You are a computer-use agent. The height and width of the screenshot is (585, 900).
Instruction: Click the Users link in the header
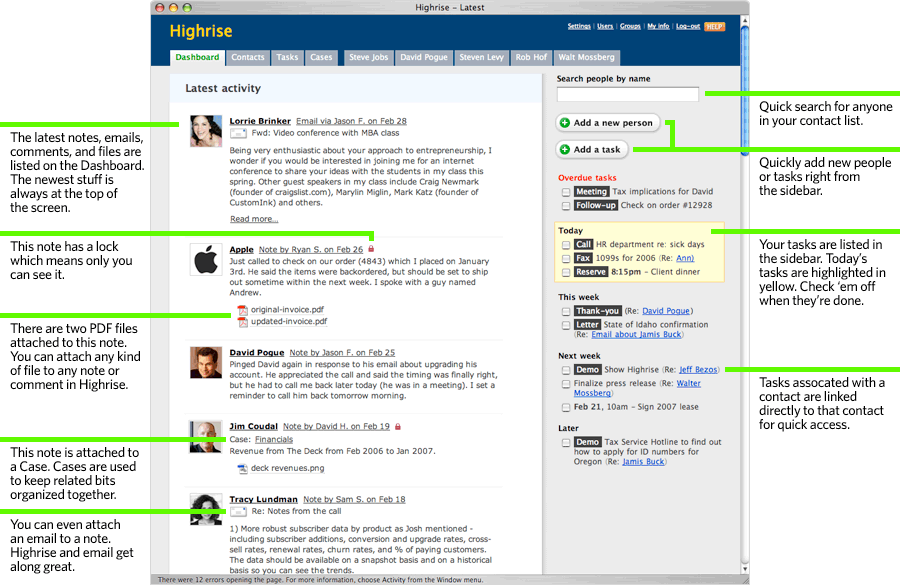[605, 26]
